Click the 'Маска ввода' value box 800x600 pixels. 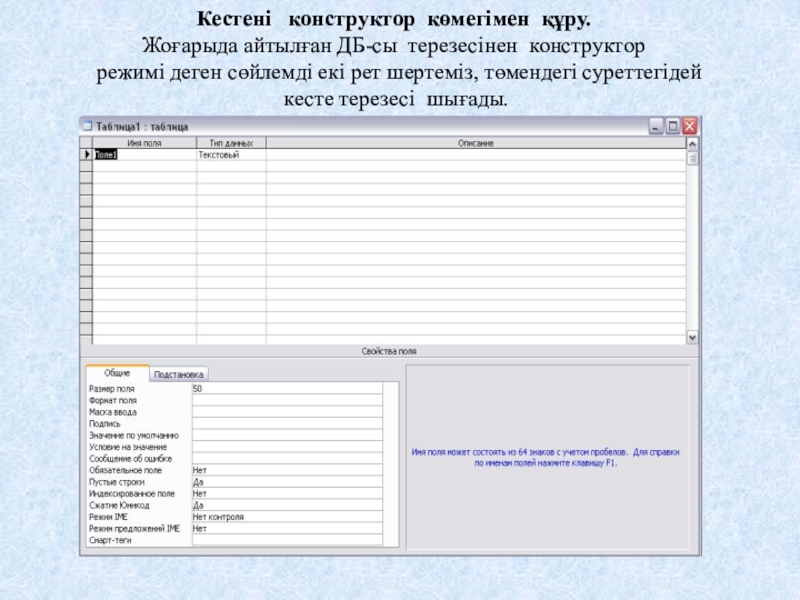(287, 412)
